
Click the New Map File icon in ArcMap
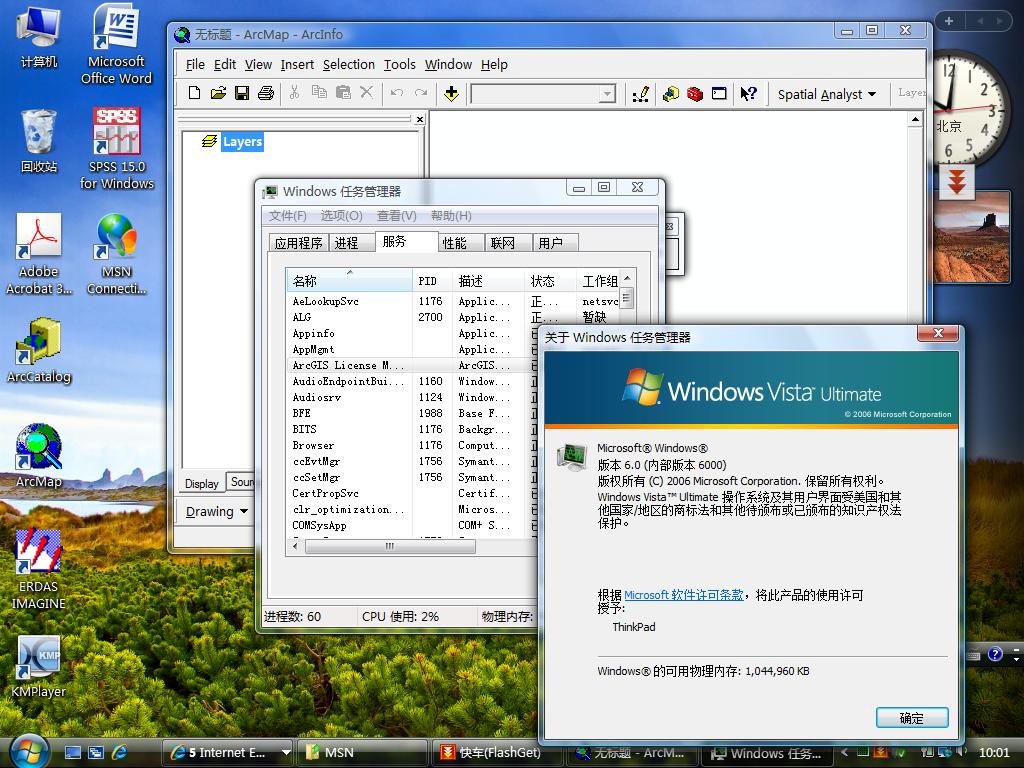194,93
